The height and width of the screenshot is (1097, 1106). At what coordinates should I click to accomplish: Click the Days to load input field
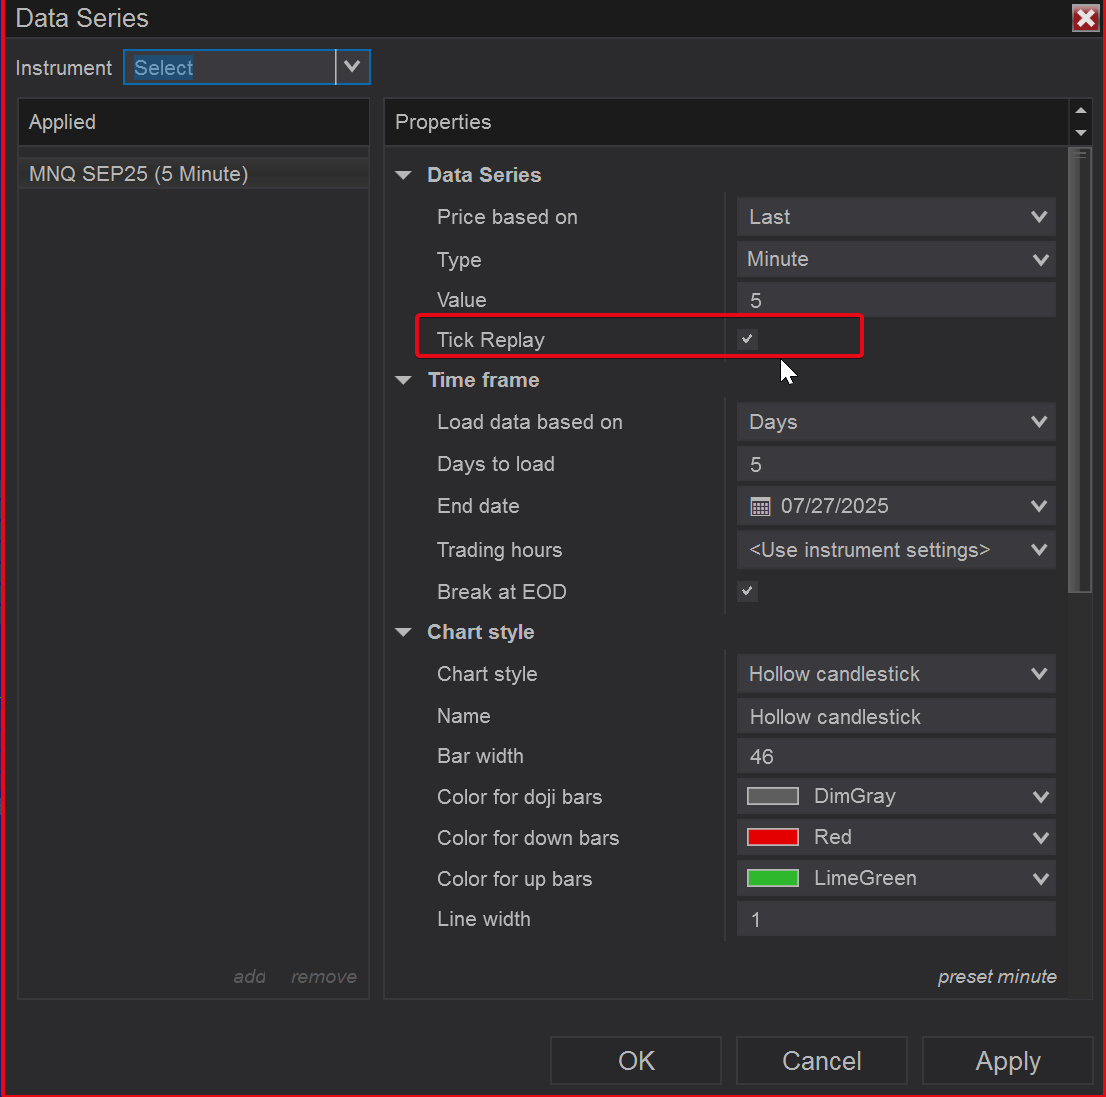(895, 464)
